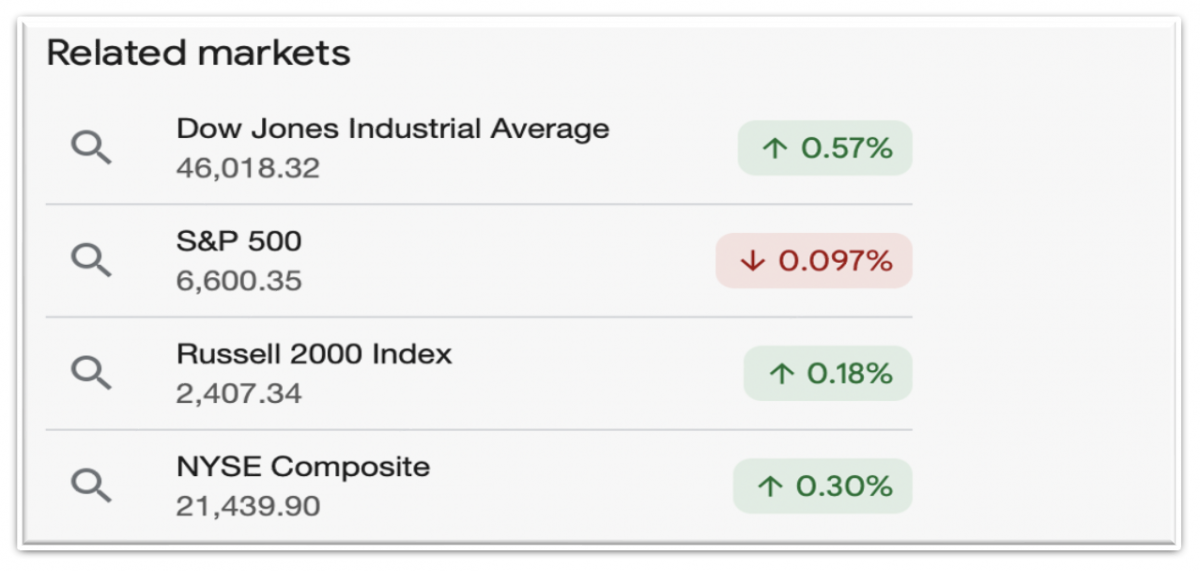This screenshot has height=571, width=1200.
Task: Click the red 0.097% percentage text
Action: point(835,262)
